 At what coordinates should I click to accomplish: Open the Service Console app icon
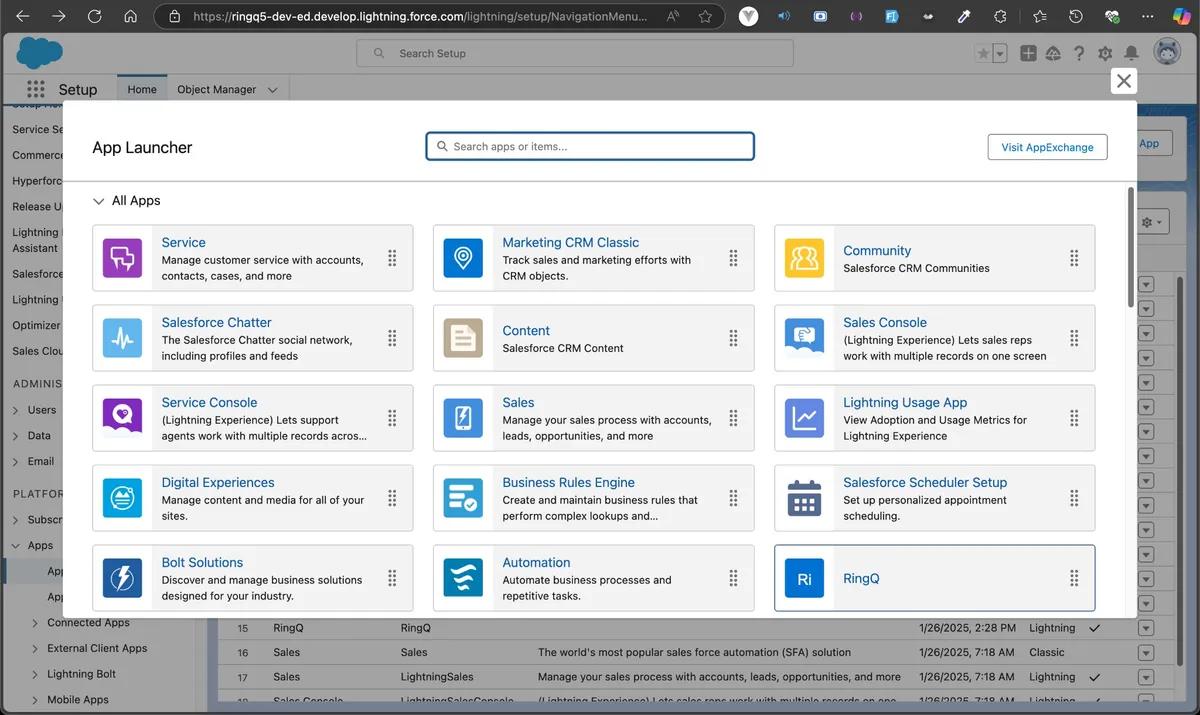pyautogui.click(x=123, y=418)
